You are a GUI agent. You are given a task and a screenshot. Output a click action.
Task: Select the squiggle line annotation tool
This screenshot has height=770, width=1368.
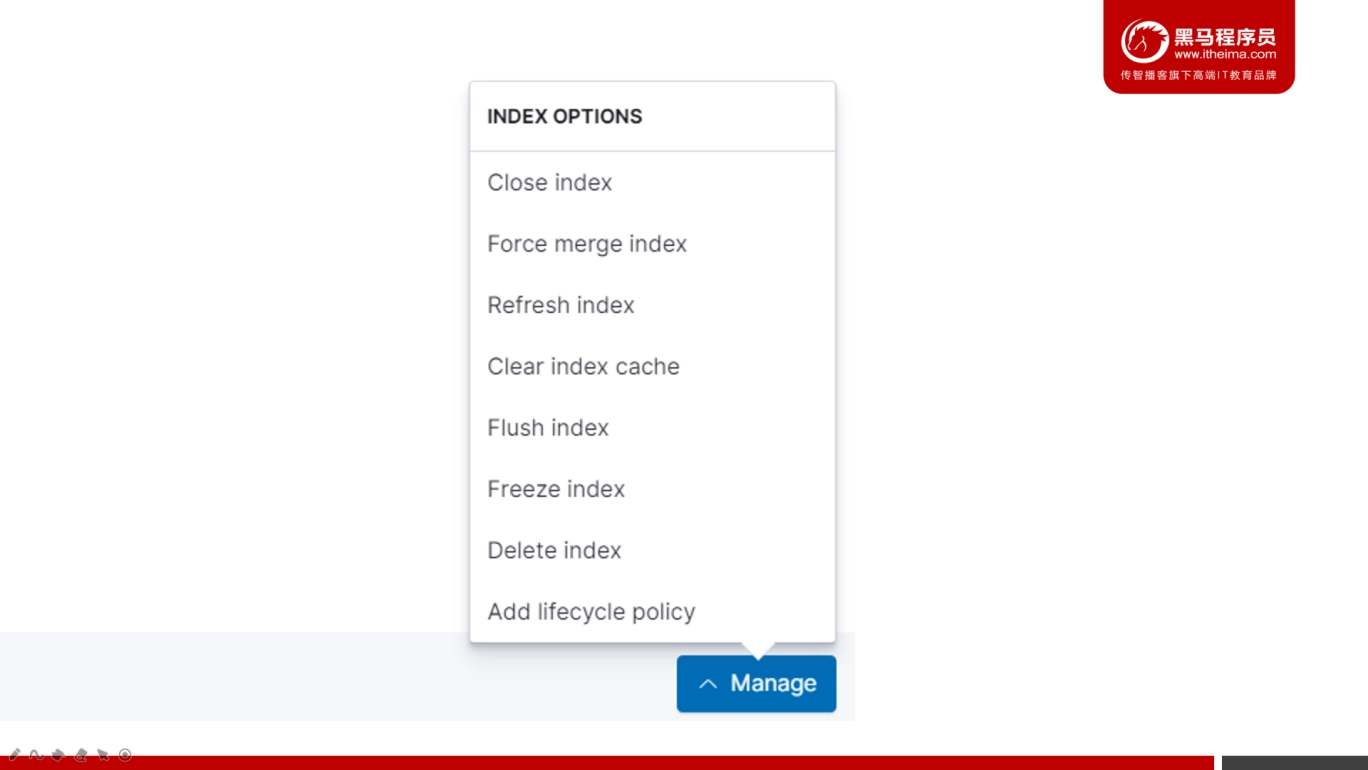point(37,755)
